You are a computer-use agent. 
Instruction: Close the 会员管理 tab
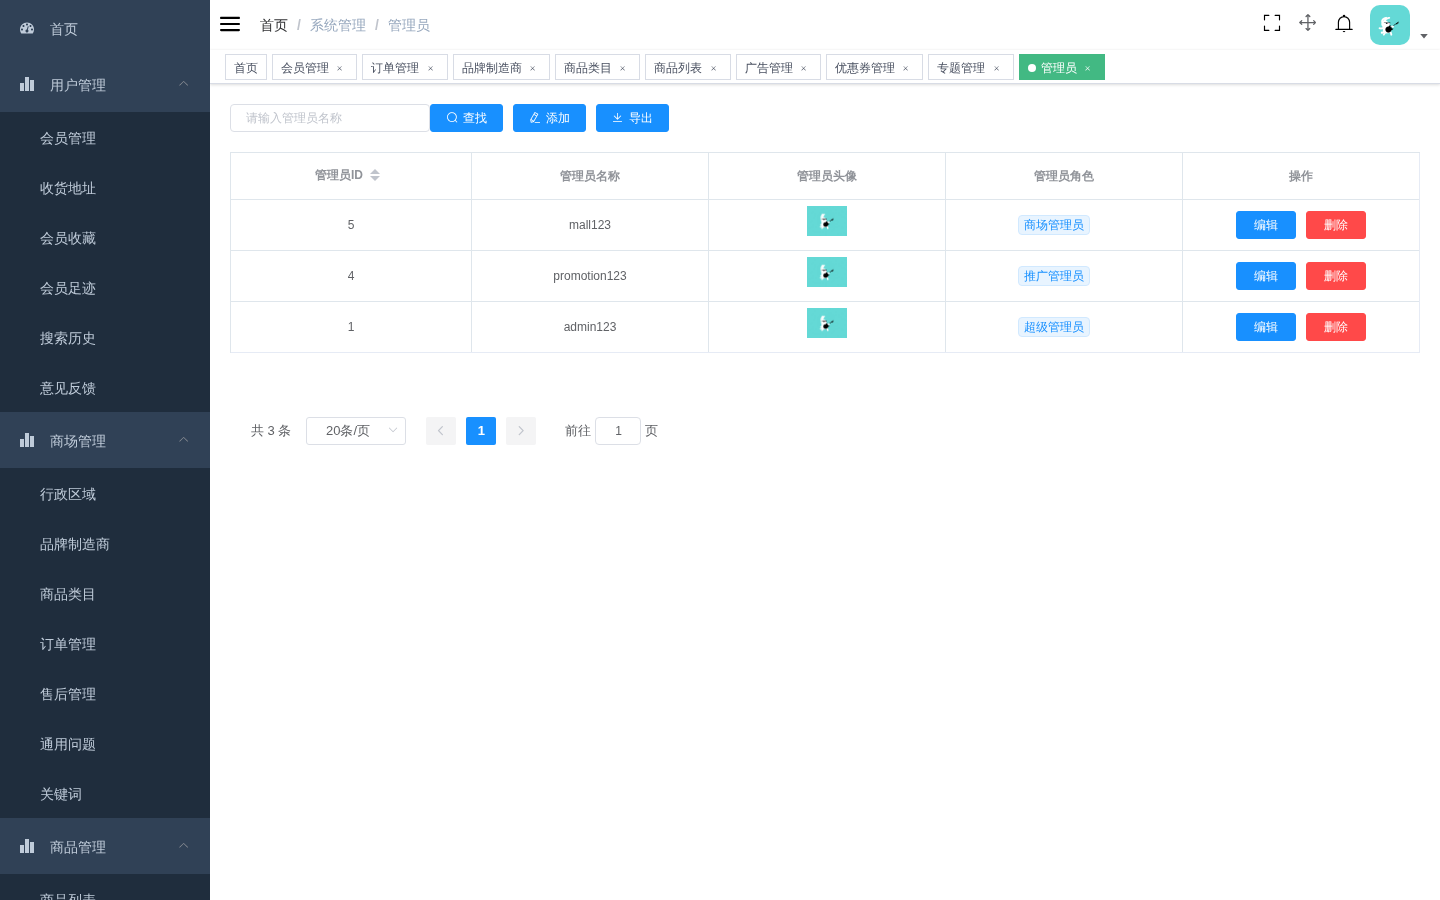(x=340, y=68)
